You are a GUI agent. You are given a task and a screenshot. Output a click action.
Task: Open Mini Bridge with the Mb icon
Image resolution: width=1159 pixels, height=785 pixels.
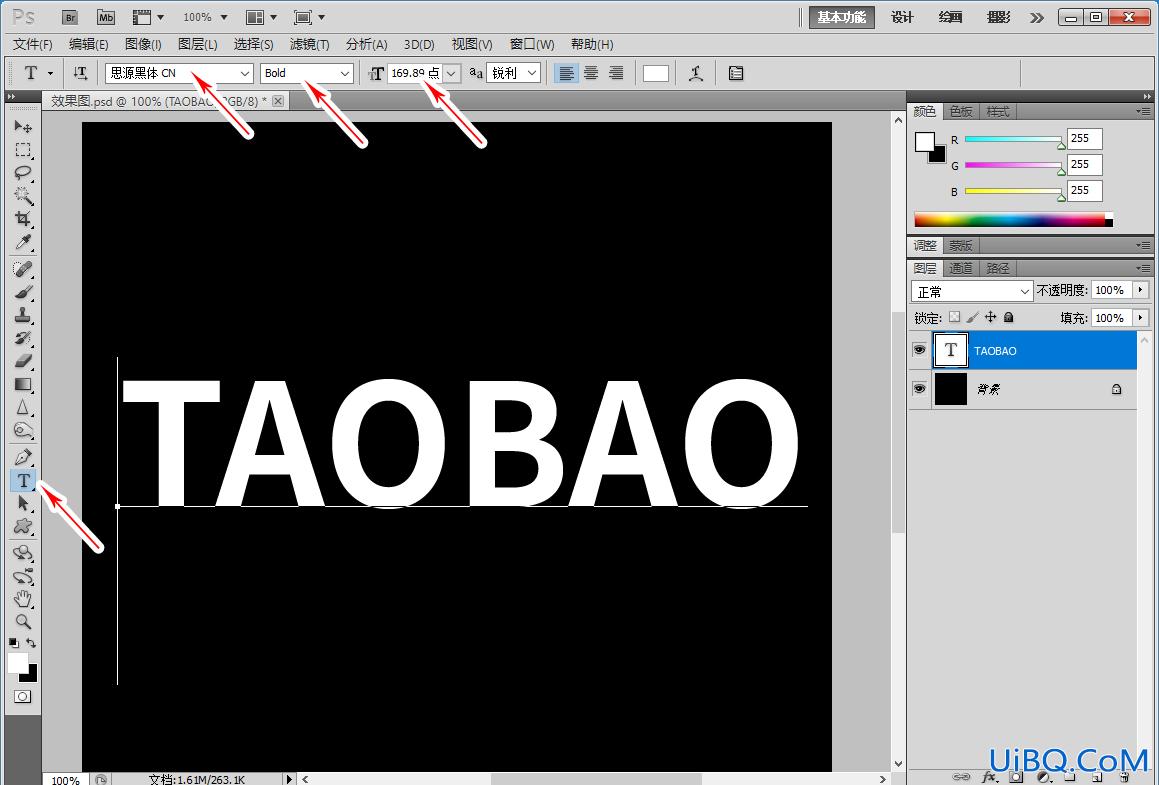tap(106, 17)
